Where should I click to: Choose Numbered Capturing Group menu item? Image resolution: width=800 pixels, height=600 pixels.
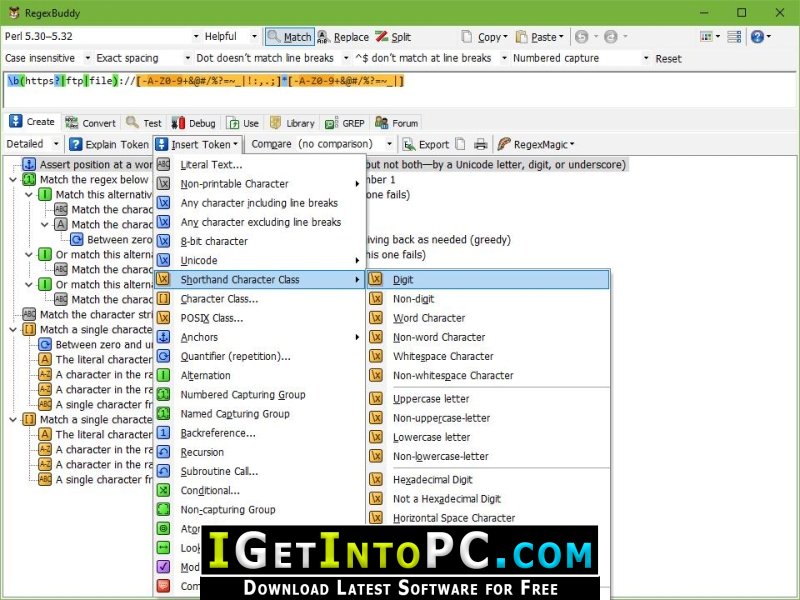tap(260, 394)
